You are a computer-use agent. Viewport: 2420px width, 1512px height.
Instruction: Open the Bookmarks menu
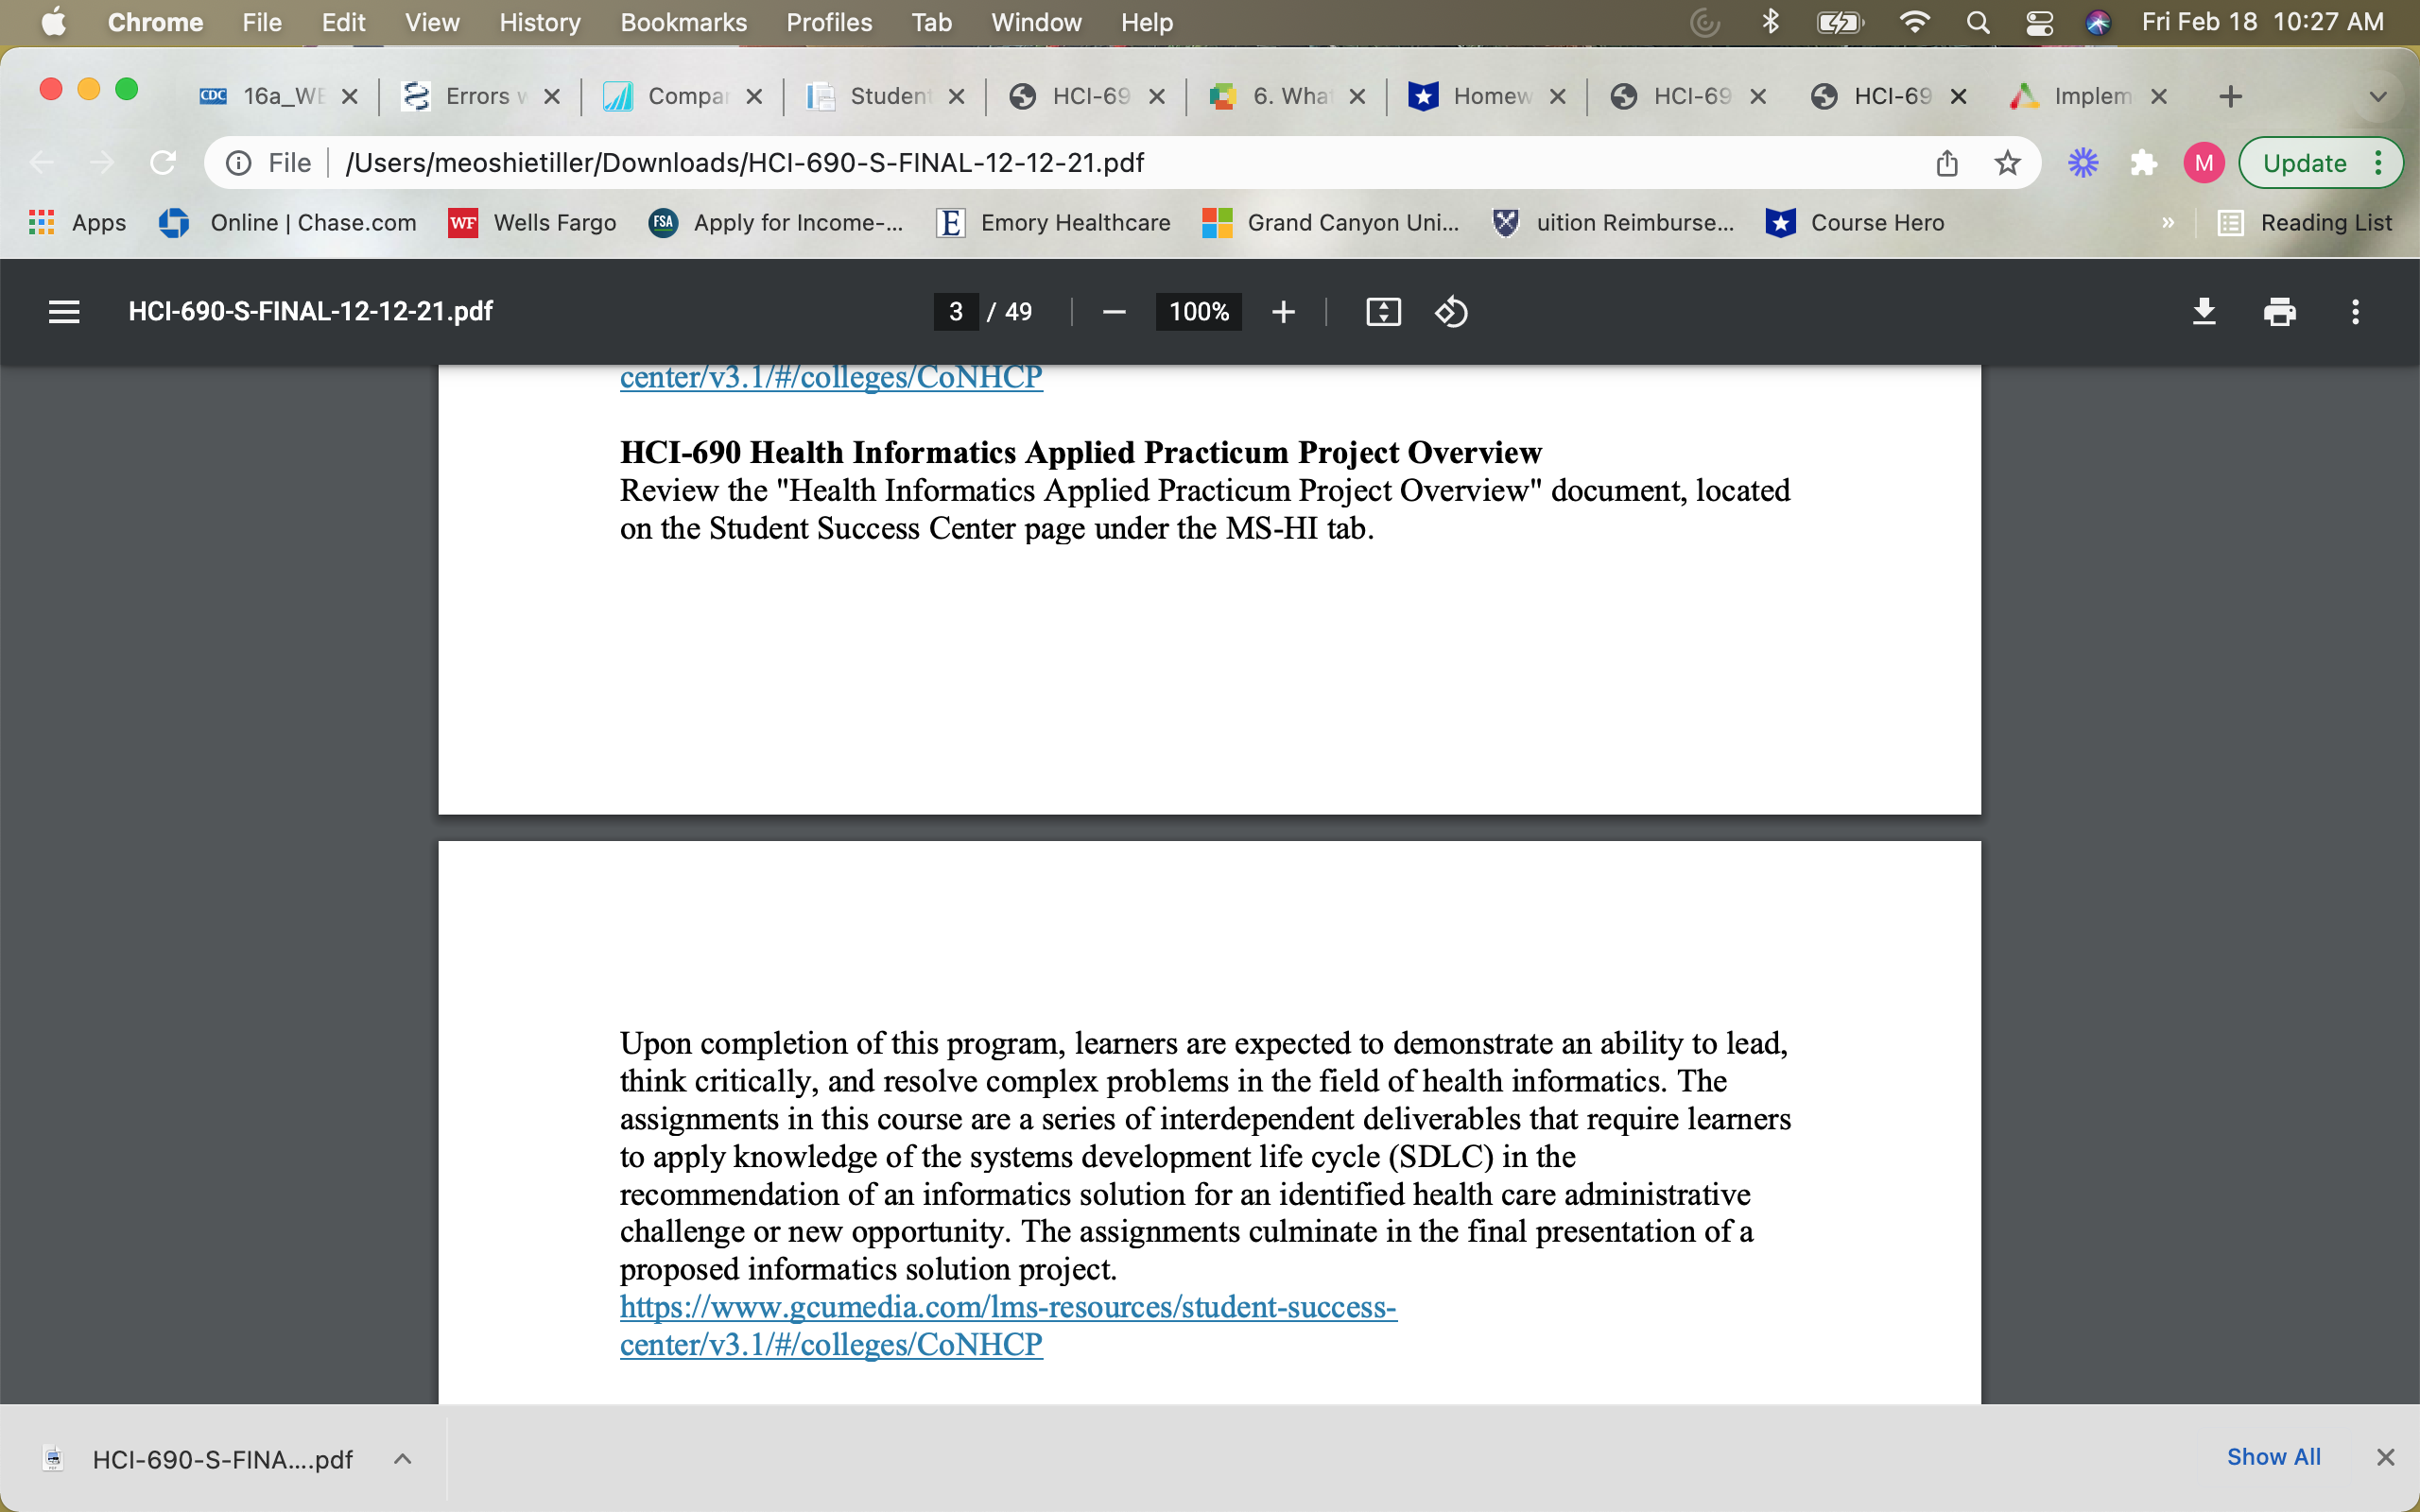click(683, 22)
